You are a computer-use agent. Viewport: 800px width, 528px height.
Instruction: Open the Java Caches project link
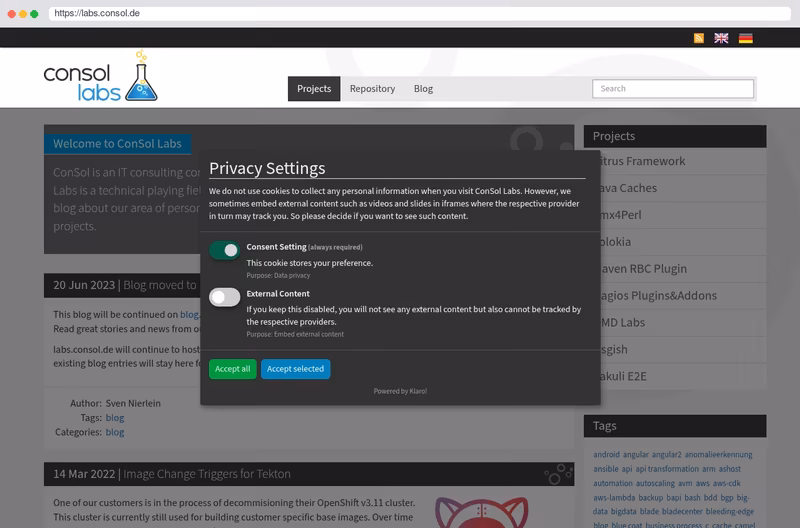point(675,188)
